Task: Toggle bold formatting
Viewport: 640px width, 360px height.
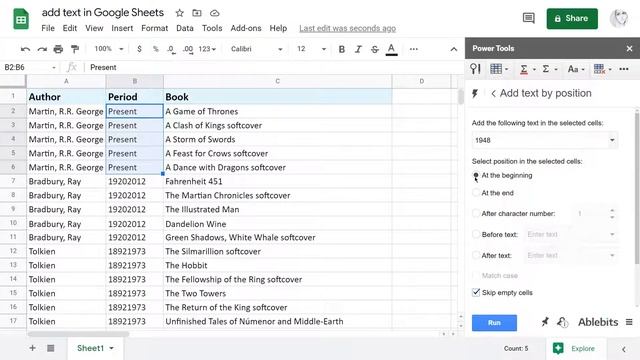Action: [342, 49]
